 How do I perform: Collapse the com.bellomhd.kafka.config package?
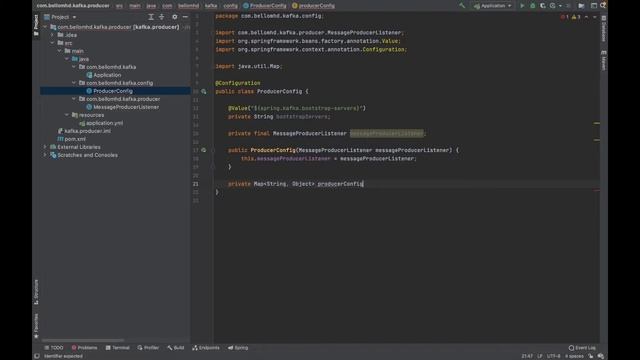(74, 83)
